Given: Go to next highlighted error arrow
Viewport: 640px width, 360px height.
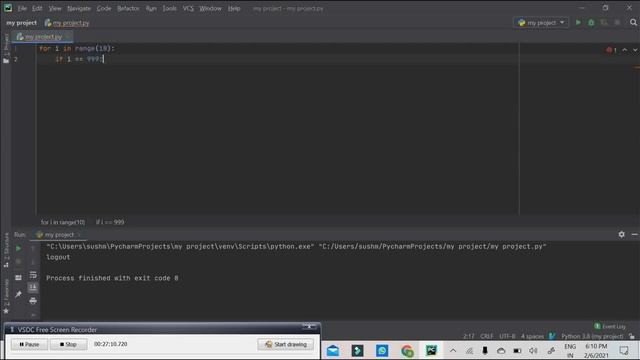Looking at the screenshot, I should tap(635, 50).
